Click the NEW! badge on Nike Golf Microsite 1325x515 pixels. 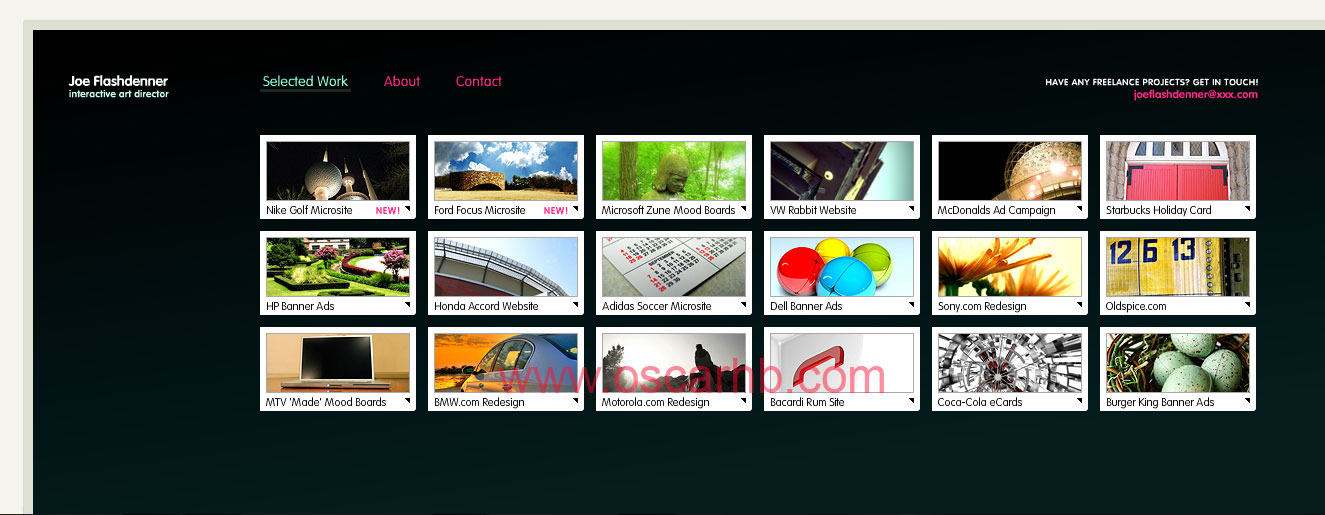[388, 211]
